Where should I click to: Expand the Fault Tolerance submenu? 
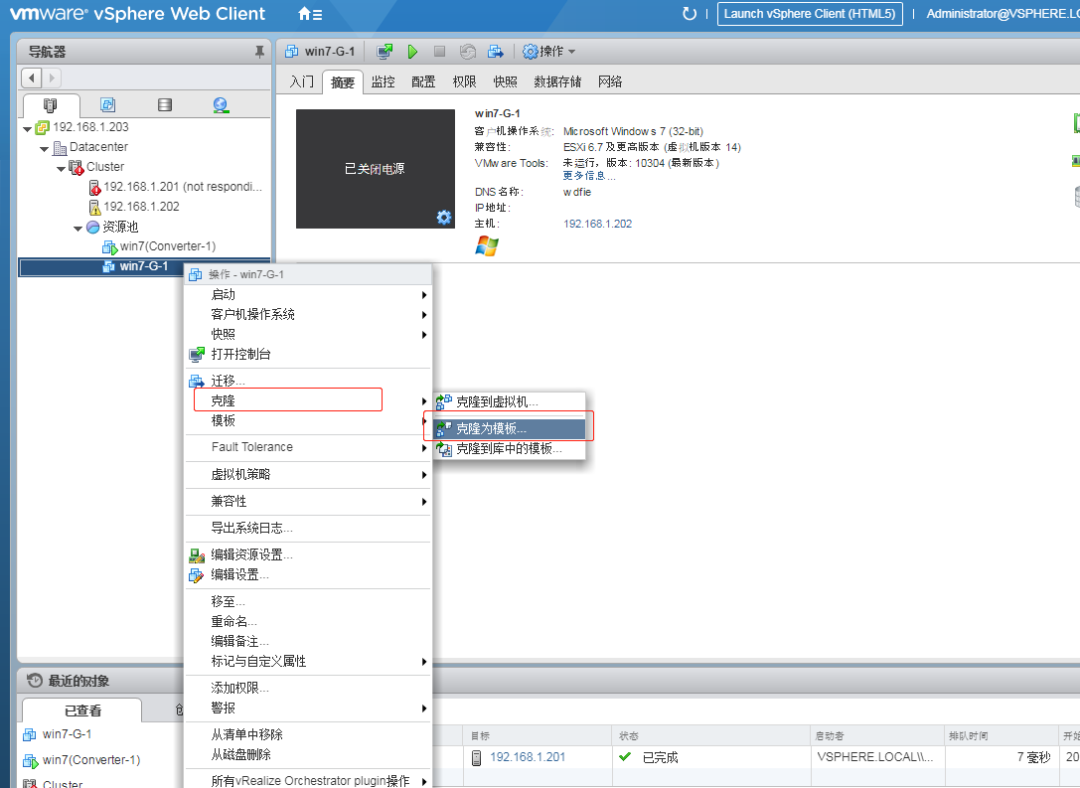tap(308, 448)
